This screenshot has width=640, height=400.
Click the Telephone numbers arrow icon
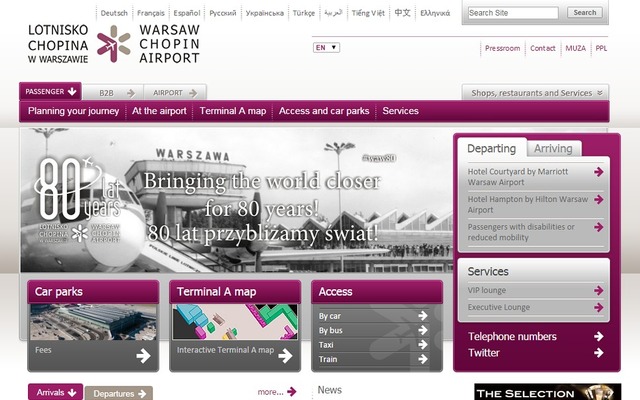tap(598, 336)
